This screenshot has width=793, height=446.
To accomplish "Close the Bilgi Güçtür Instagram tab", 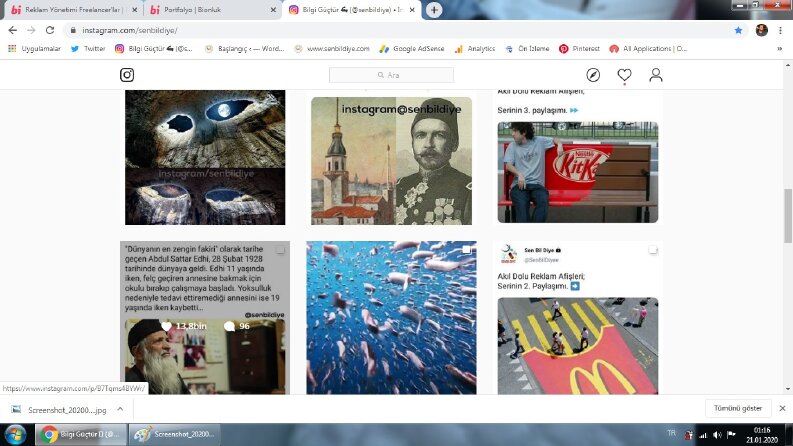I will point(412,10).
